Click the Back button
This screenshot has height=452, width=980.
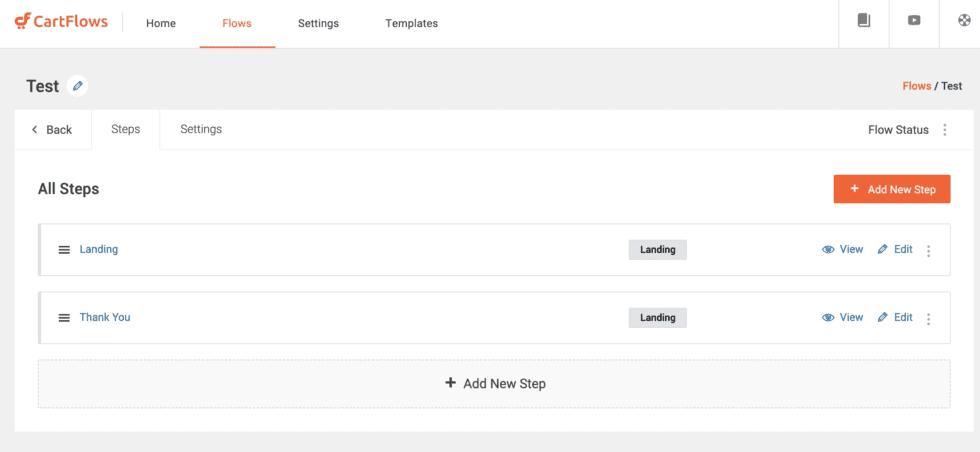[52, 129]
